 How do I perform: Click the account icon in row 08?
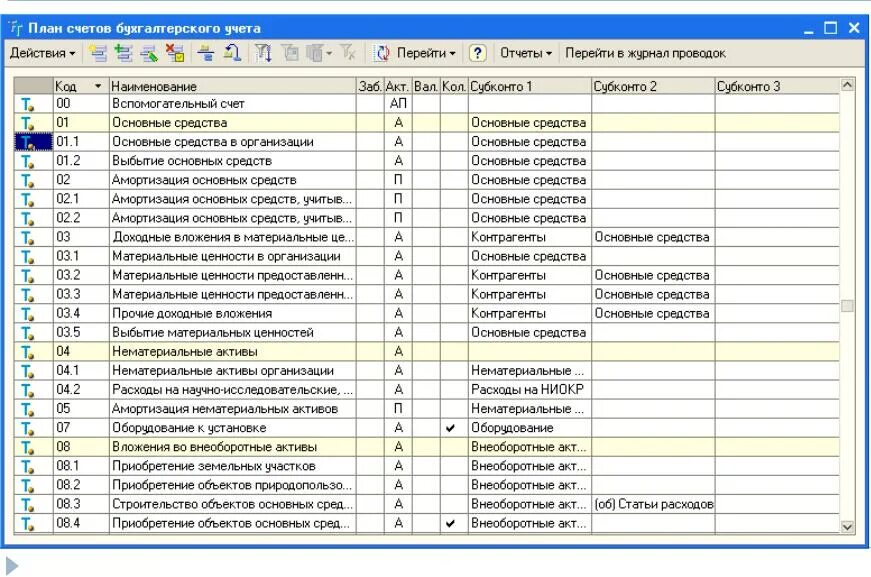coord(27,447)
